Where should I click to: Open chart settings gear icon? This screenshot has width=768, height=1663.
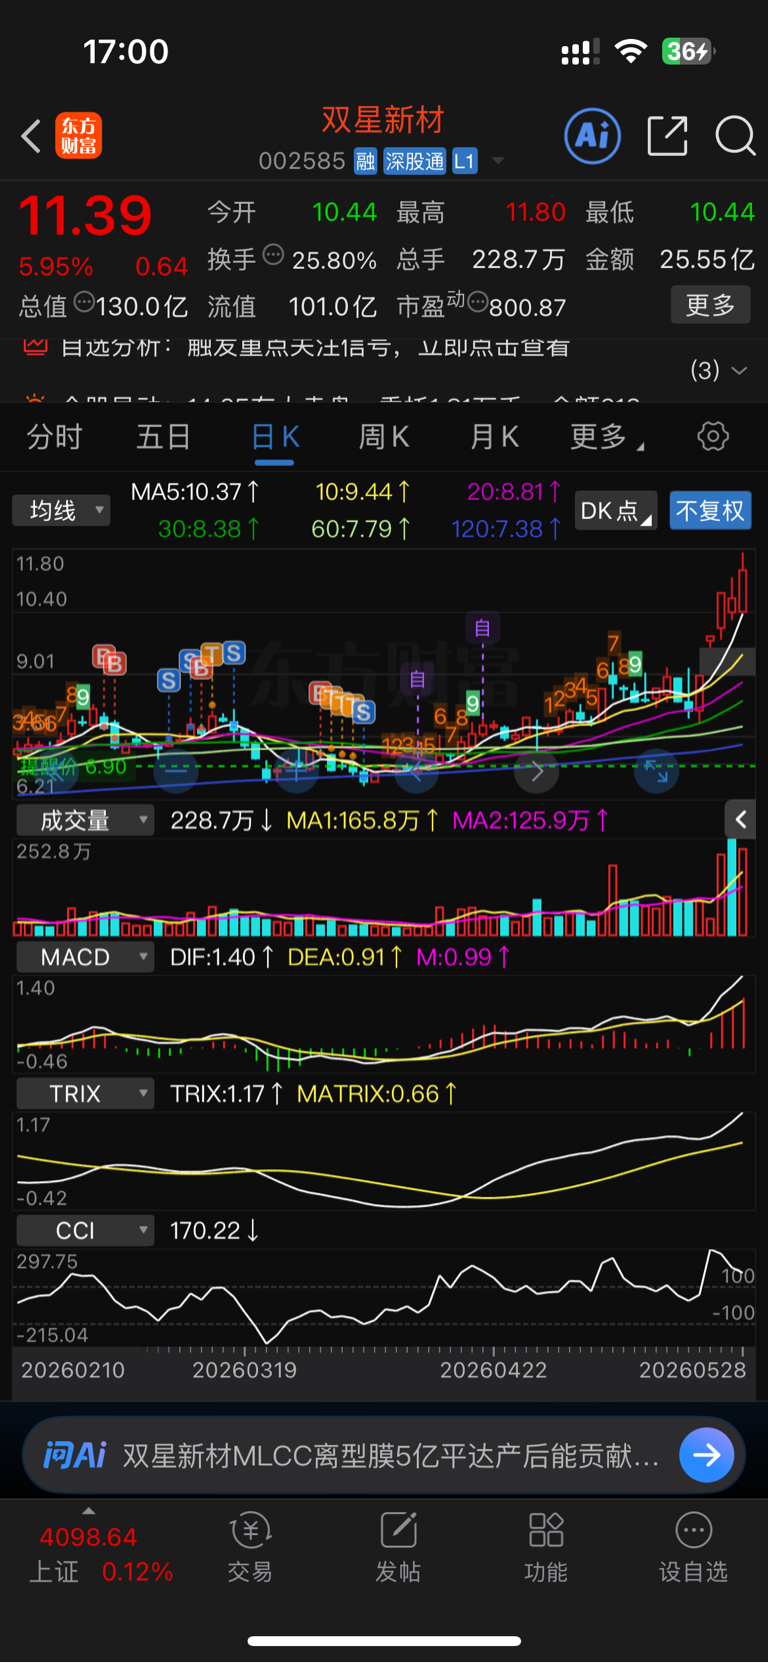[713, 437]
